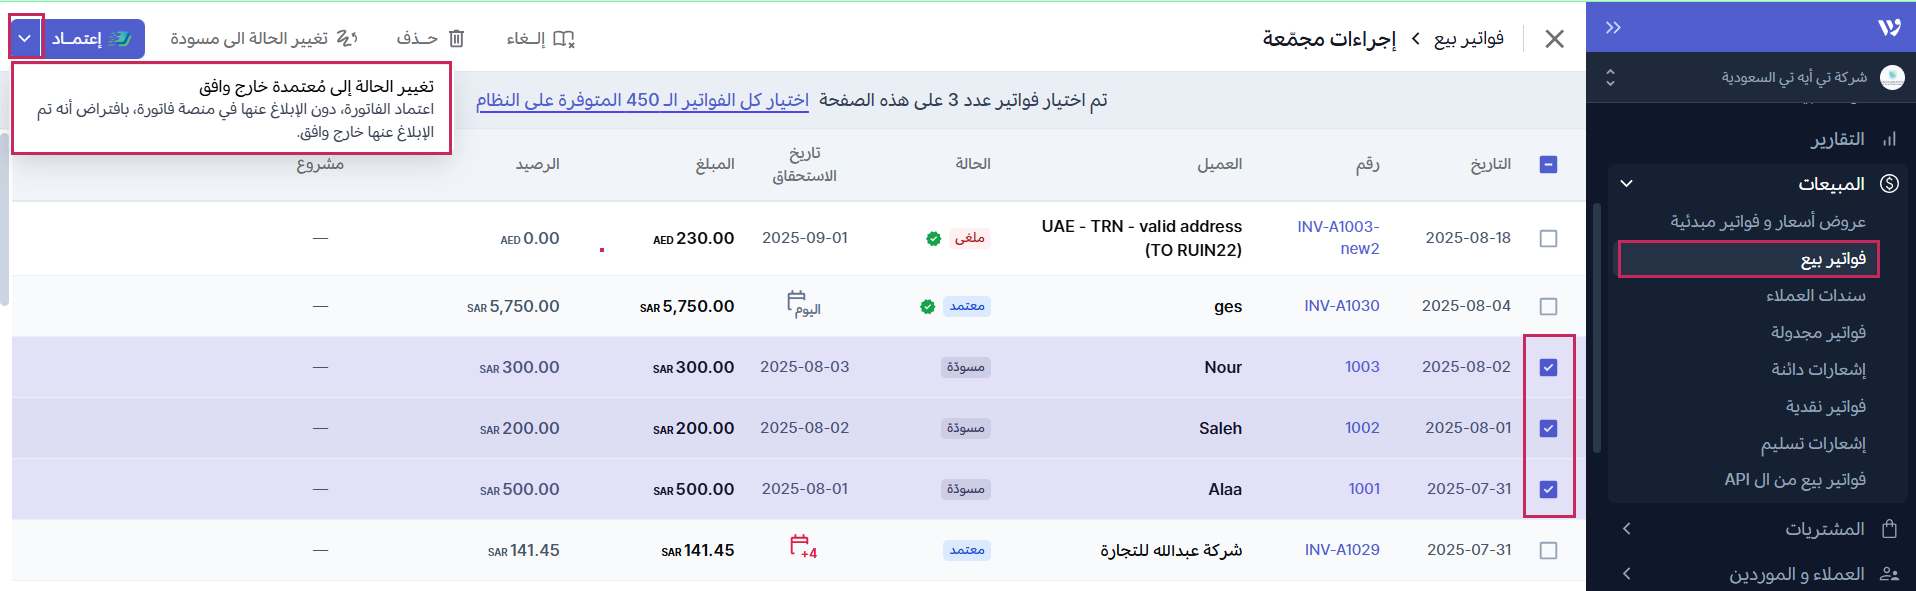Click the change to draft icon
Screen dimensions: 1916x591
pos(347,39)
